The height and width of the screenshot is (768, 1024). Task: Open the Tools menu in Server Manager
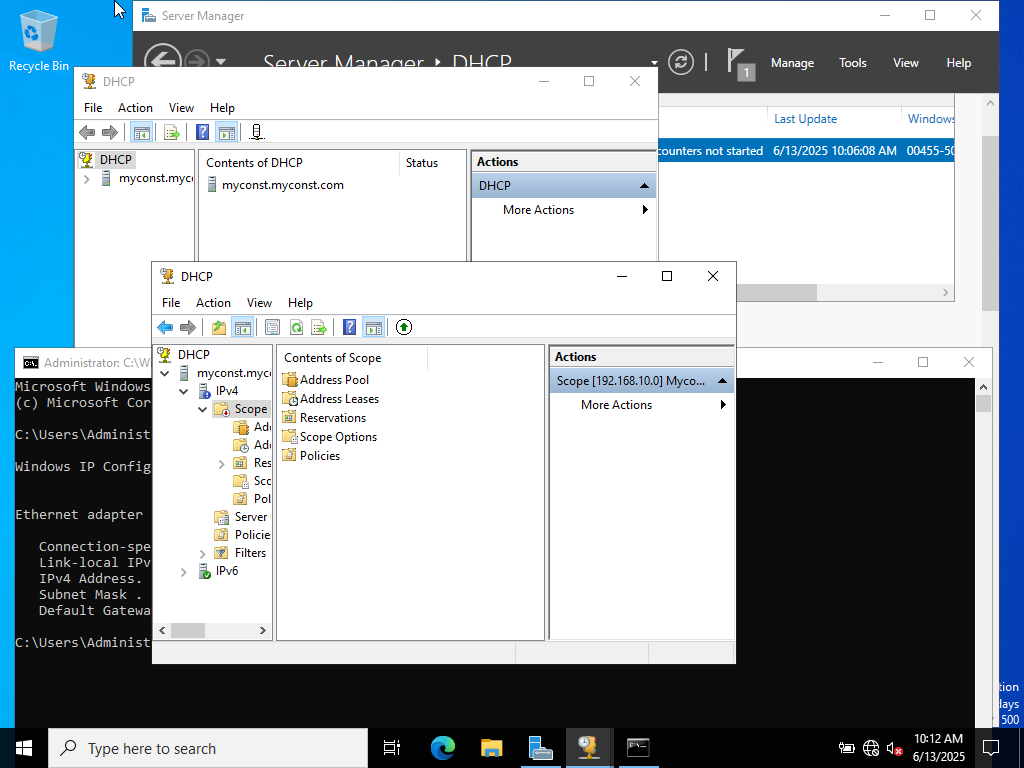point(852,62)
